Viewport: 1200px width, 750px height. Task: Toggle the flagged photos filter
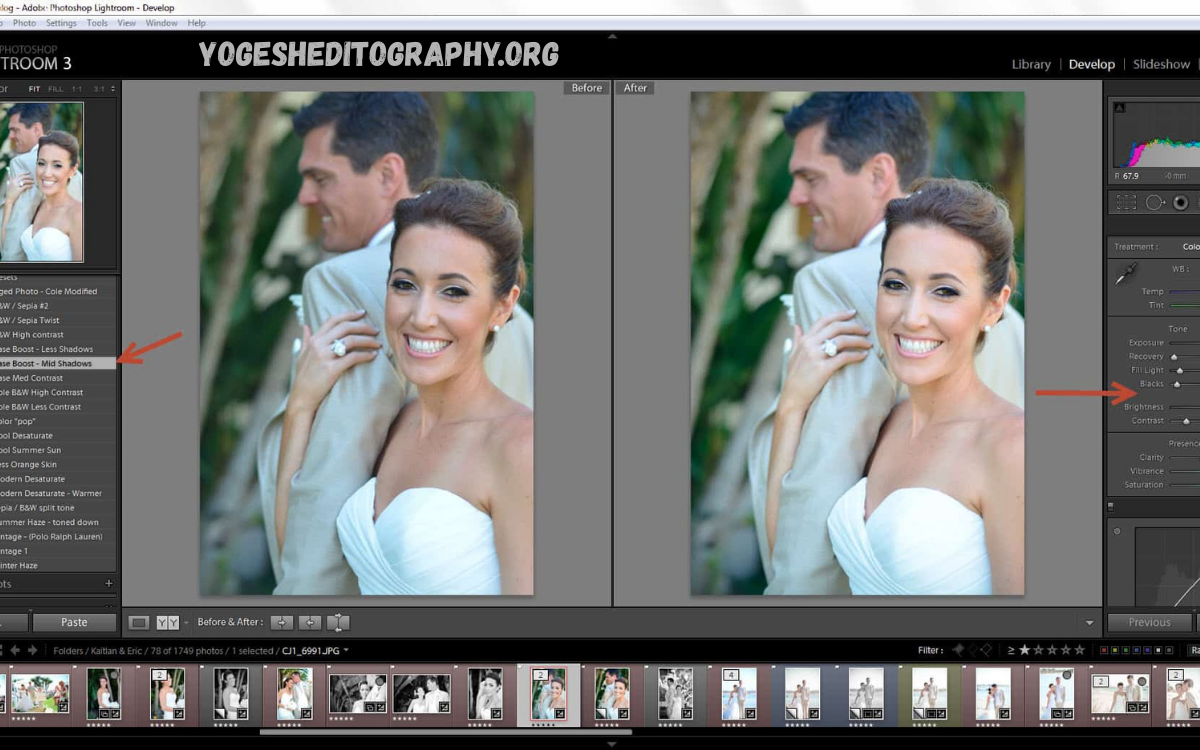pos(957,651)
